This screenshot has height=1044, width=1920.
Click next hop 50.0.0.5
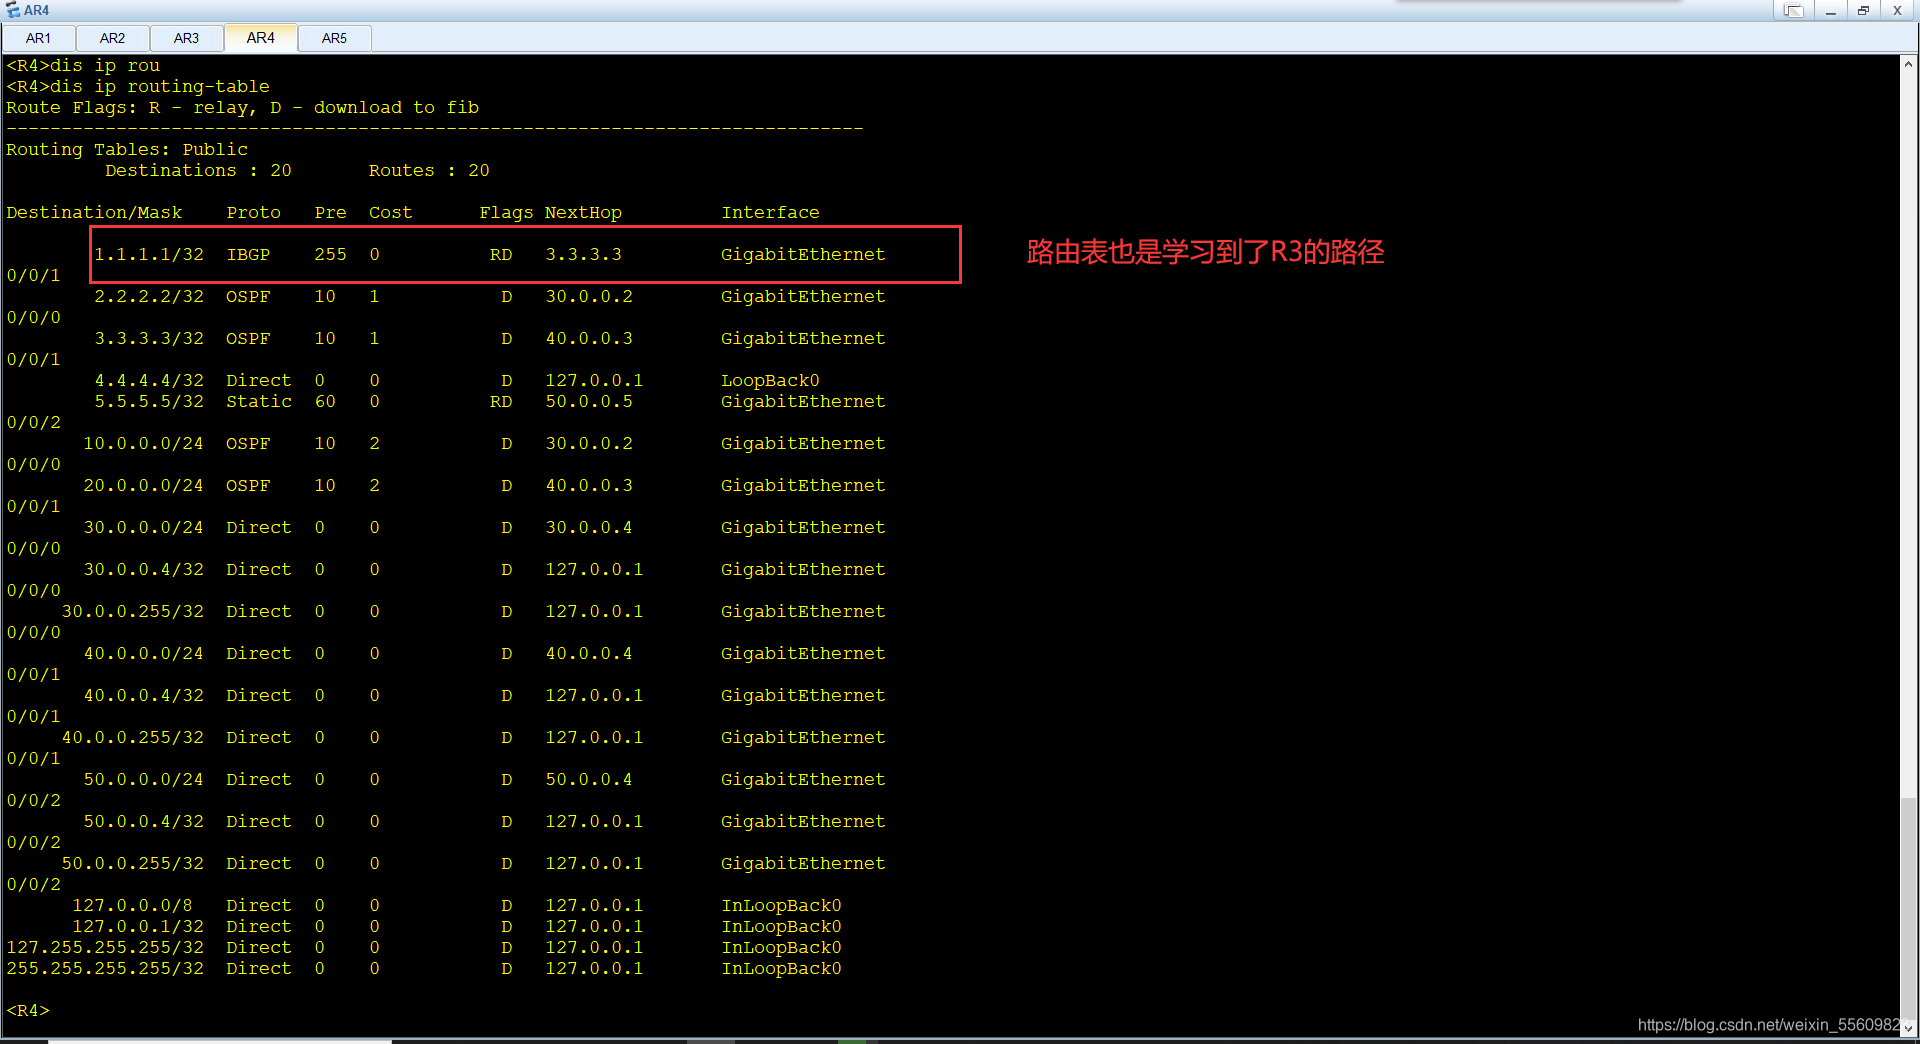589,402
